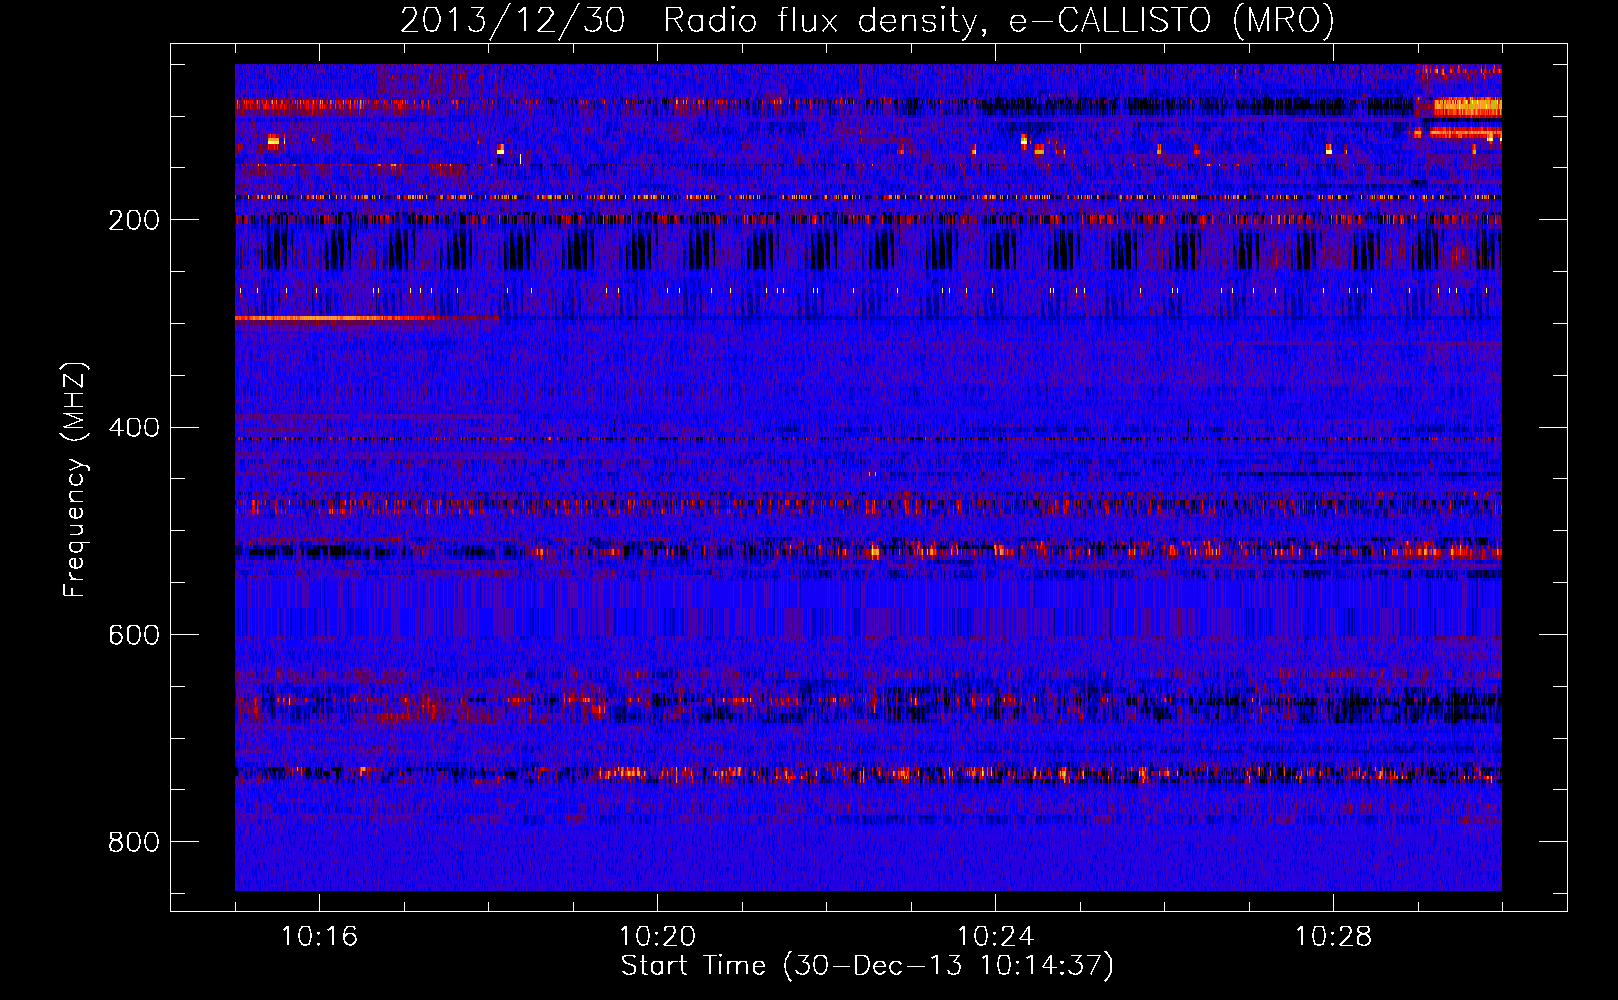Click the 'Start Time (30-Dec-13 10:14:37)' label
Image resolution: width=1618 pixels, height=1000 pixels.
pos(867,966)
